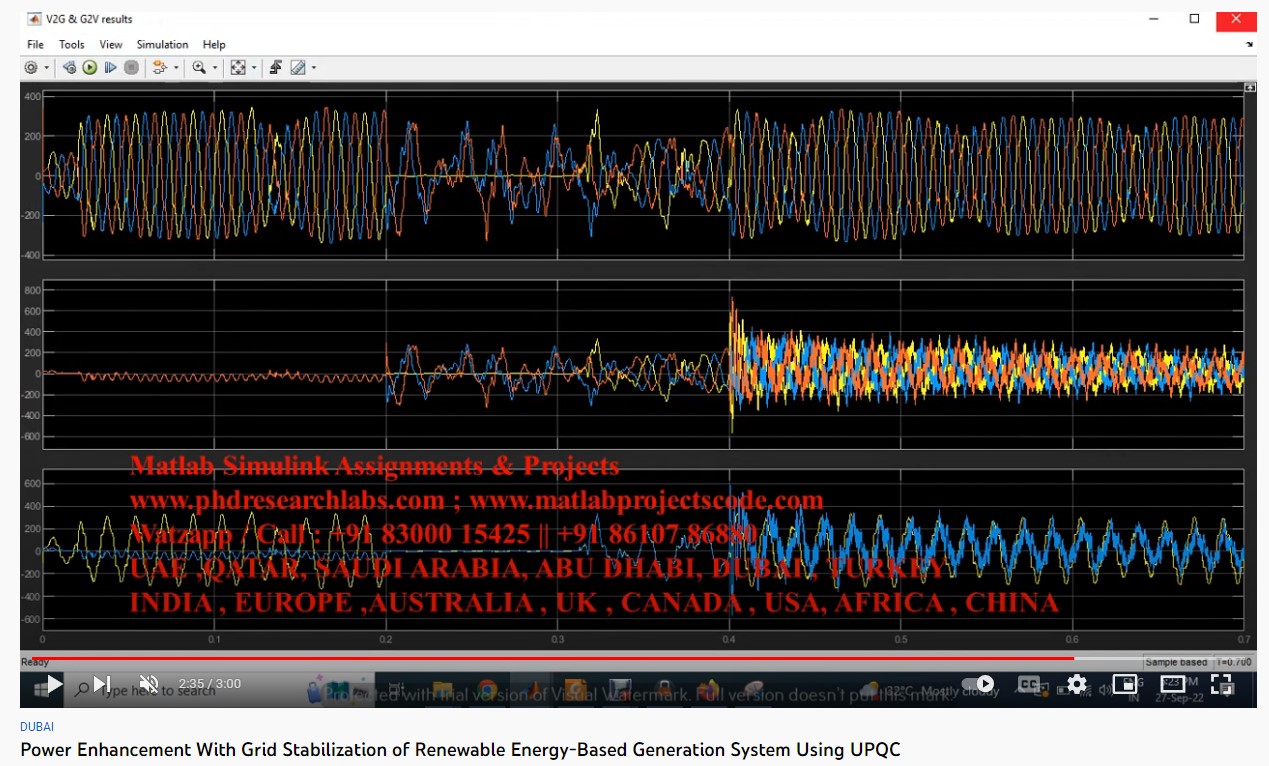Click the 2:35 / 3:00 time display

[x=209, y=684]
